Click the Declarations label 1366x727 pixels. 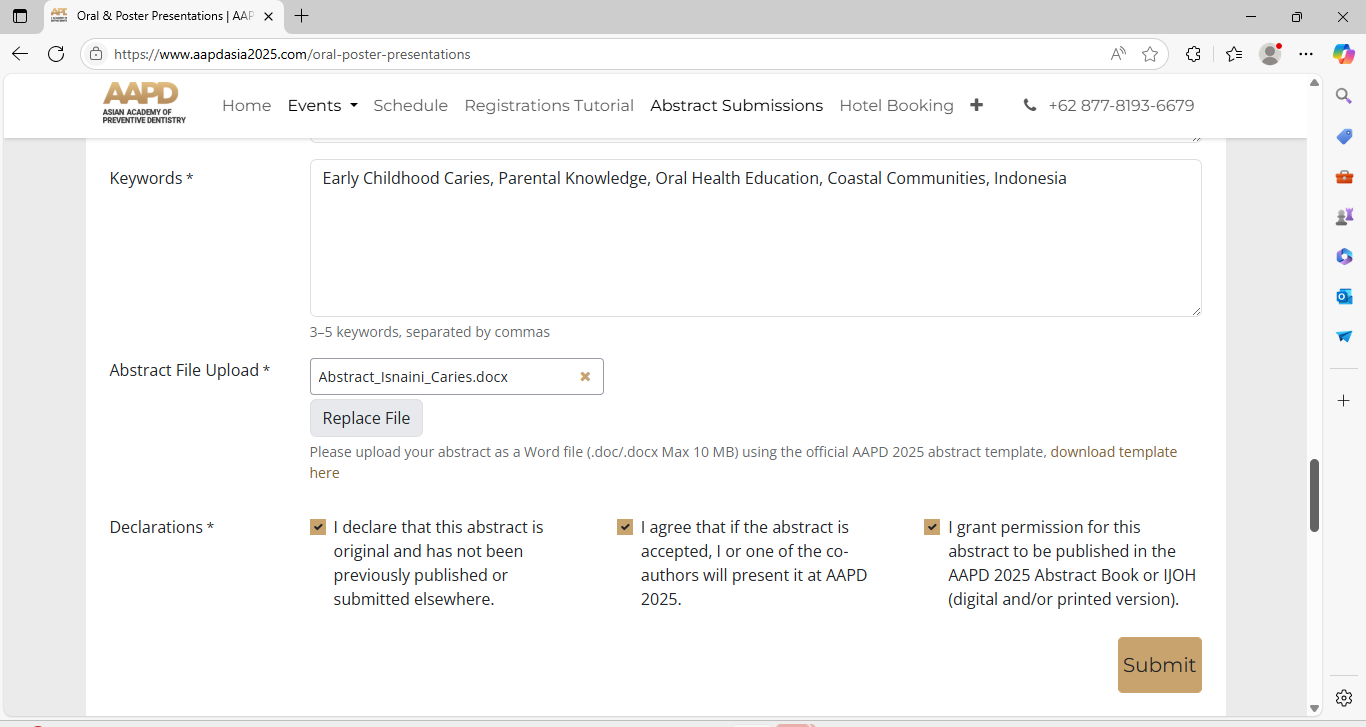click(162, 527)
